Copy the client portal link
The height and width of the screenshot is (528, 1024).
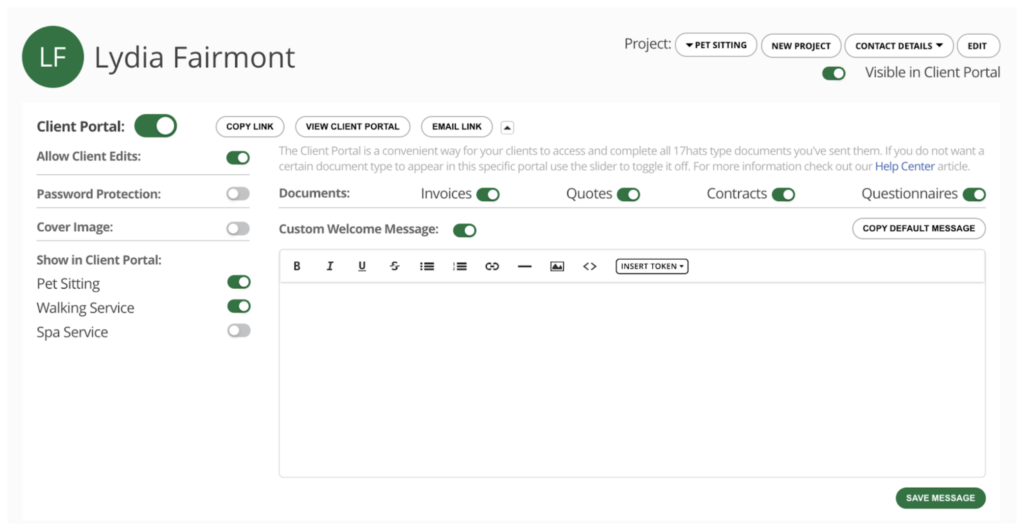[250, 126]
